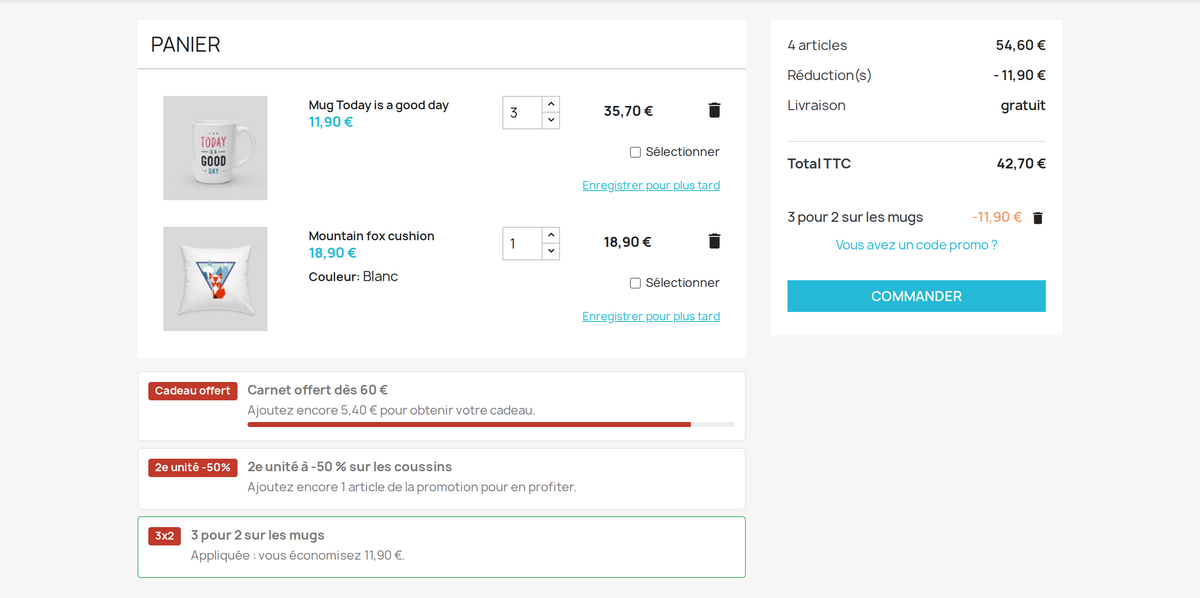This screenshot has width=1200, height=598.
Task: Increase mug quantity with up arrow
Action: [x=551, y=104]
